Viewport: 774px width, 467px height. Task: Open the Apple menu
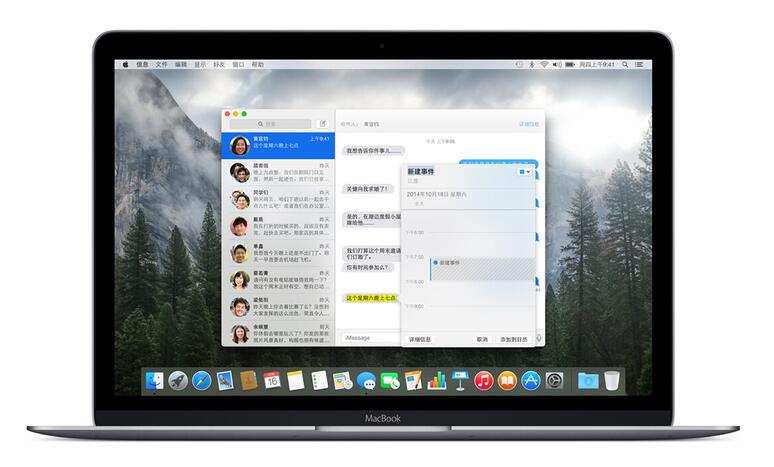coord(125,65)
